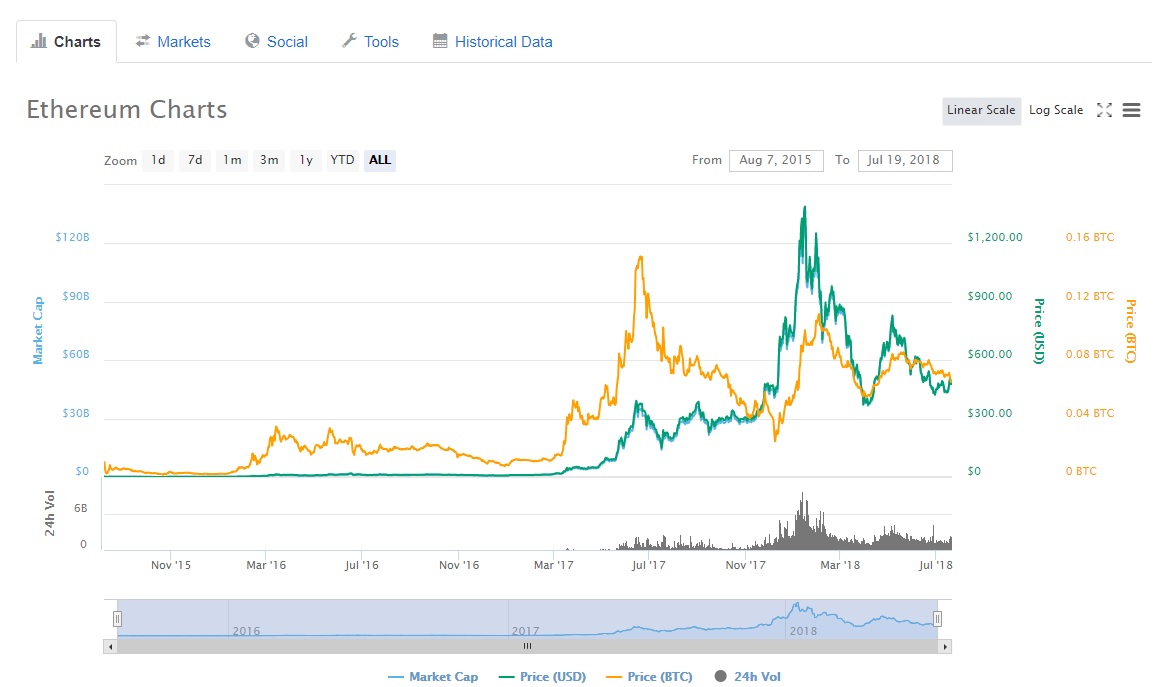
Task: Set zoom range to 3m
Action: pos(269,160)
